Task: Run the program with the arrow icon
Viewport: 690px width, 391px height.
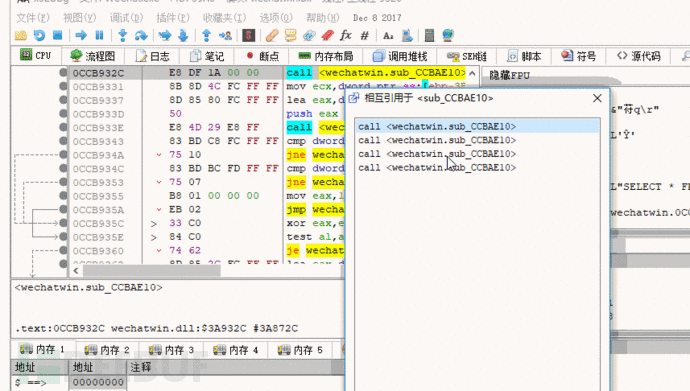Action: pos(81,35)
